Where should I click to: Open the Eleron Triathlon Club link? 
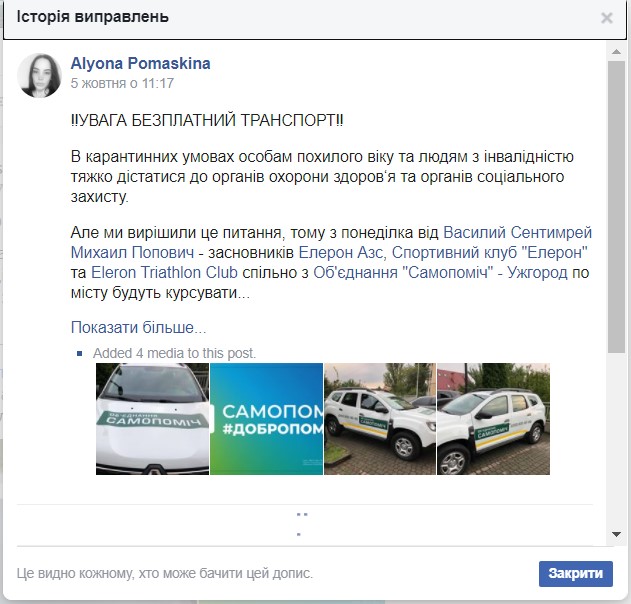[x=165, y=272]
